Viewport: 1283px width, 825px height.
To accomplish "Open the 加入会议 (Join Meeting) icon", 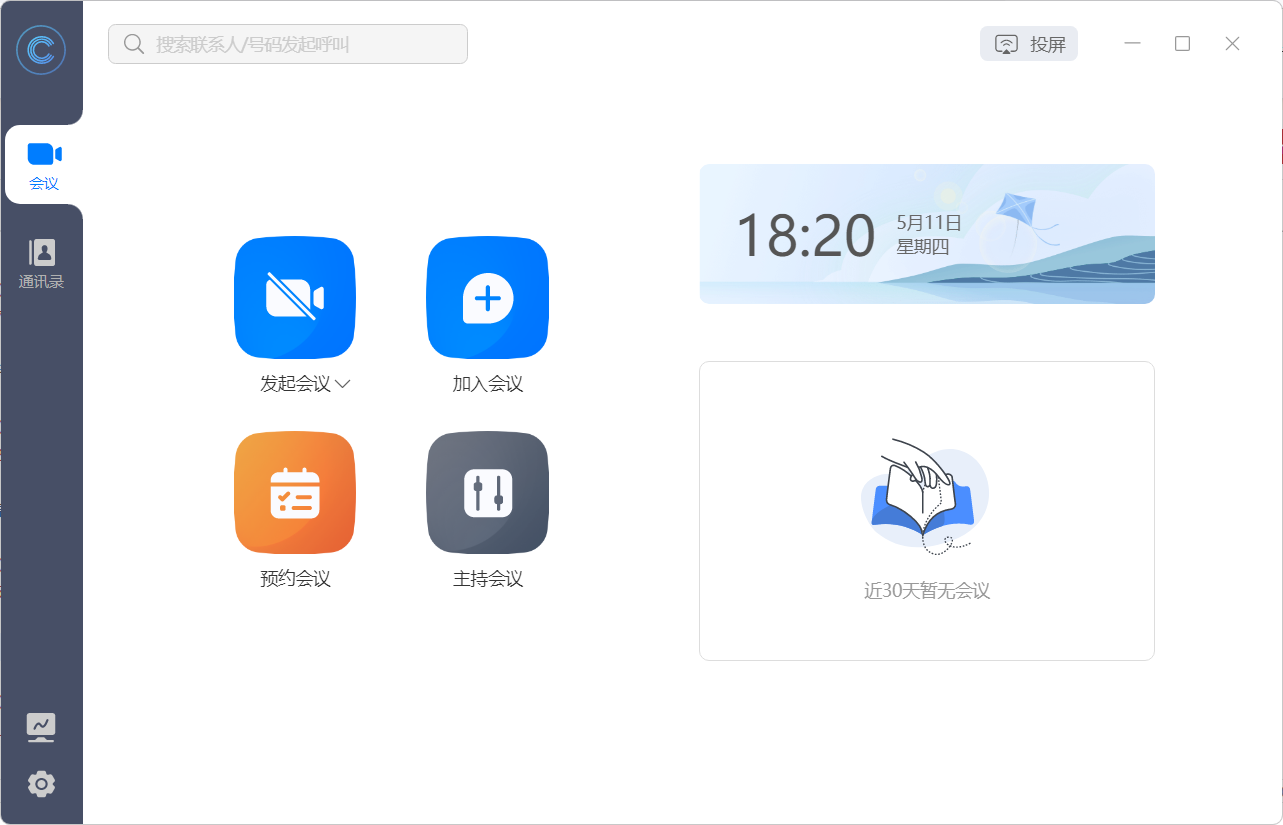I will (x=487, y=297).
